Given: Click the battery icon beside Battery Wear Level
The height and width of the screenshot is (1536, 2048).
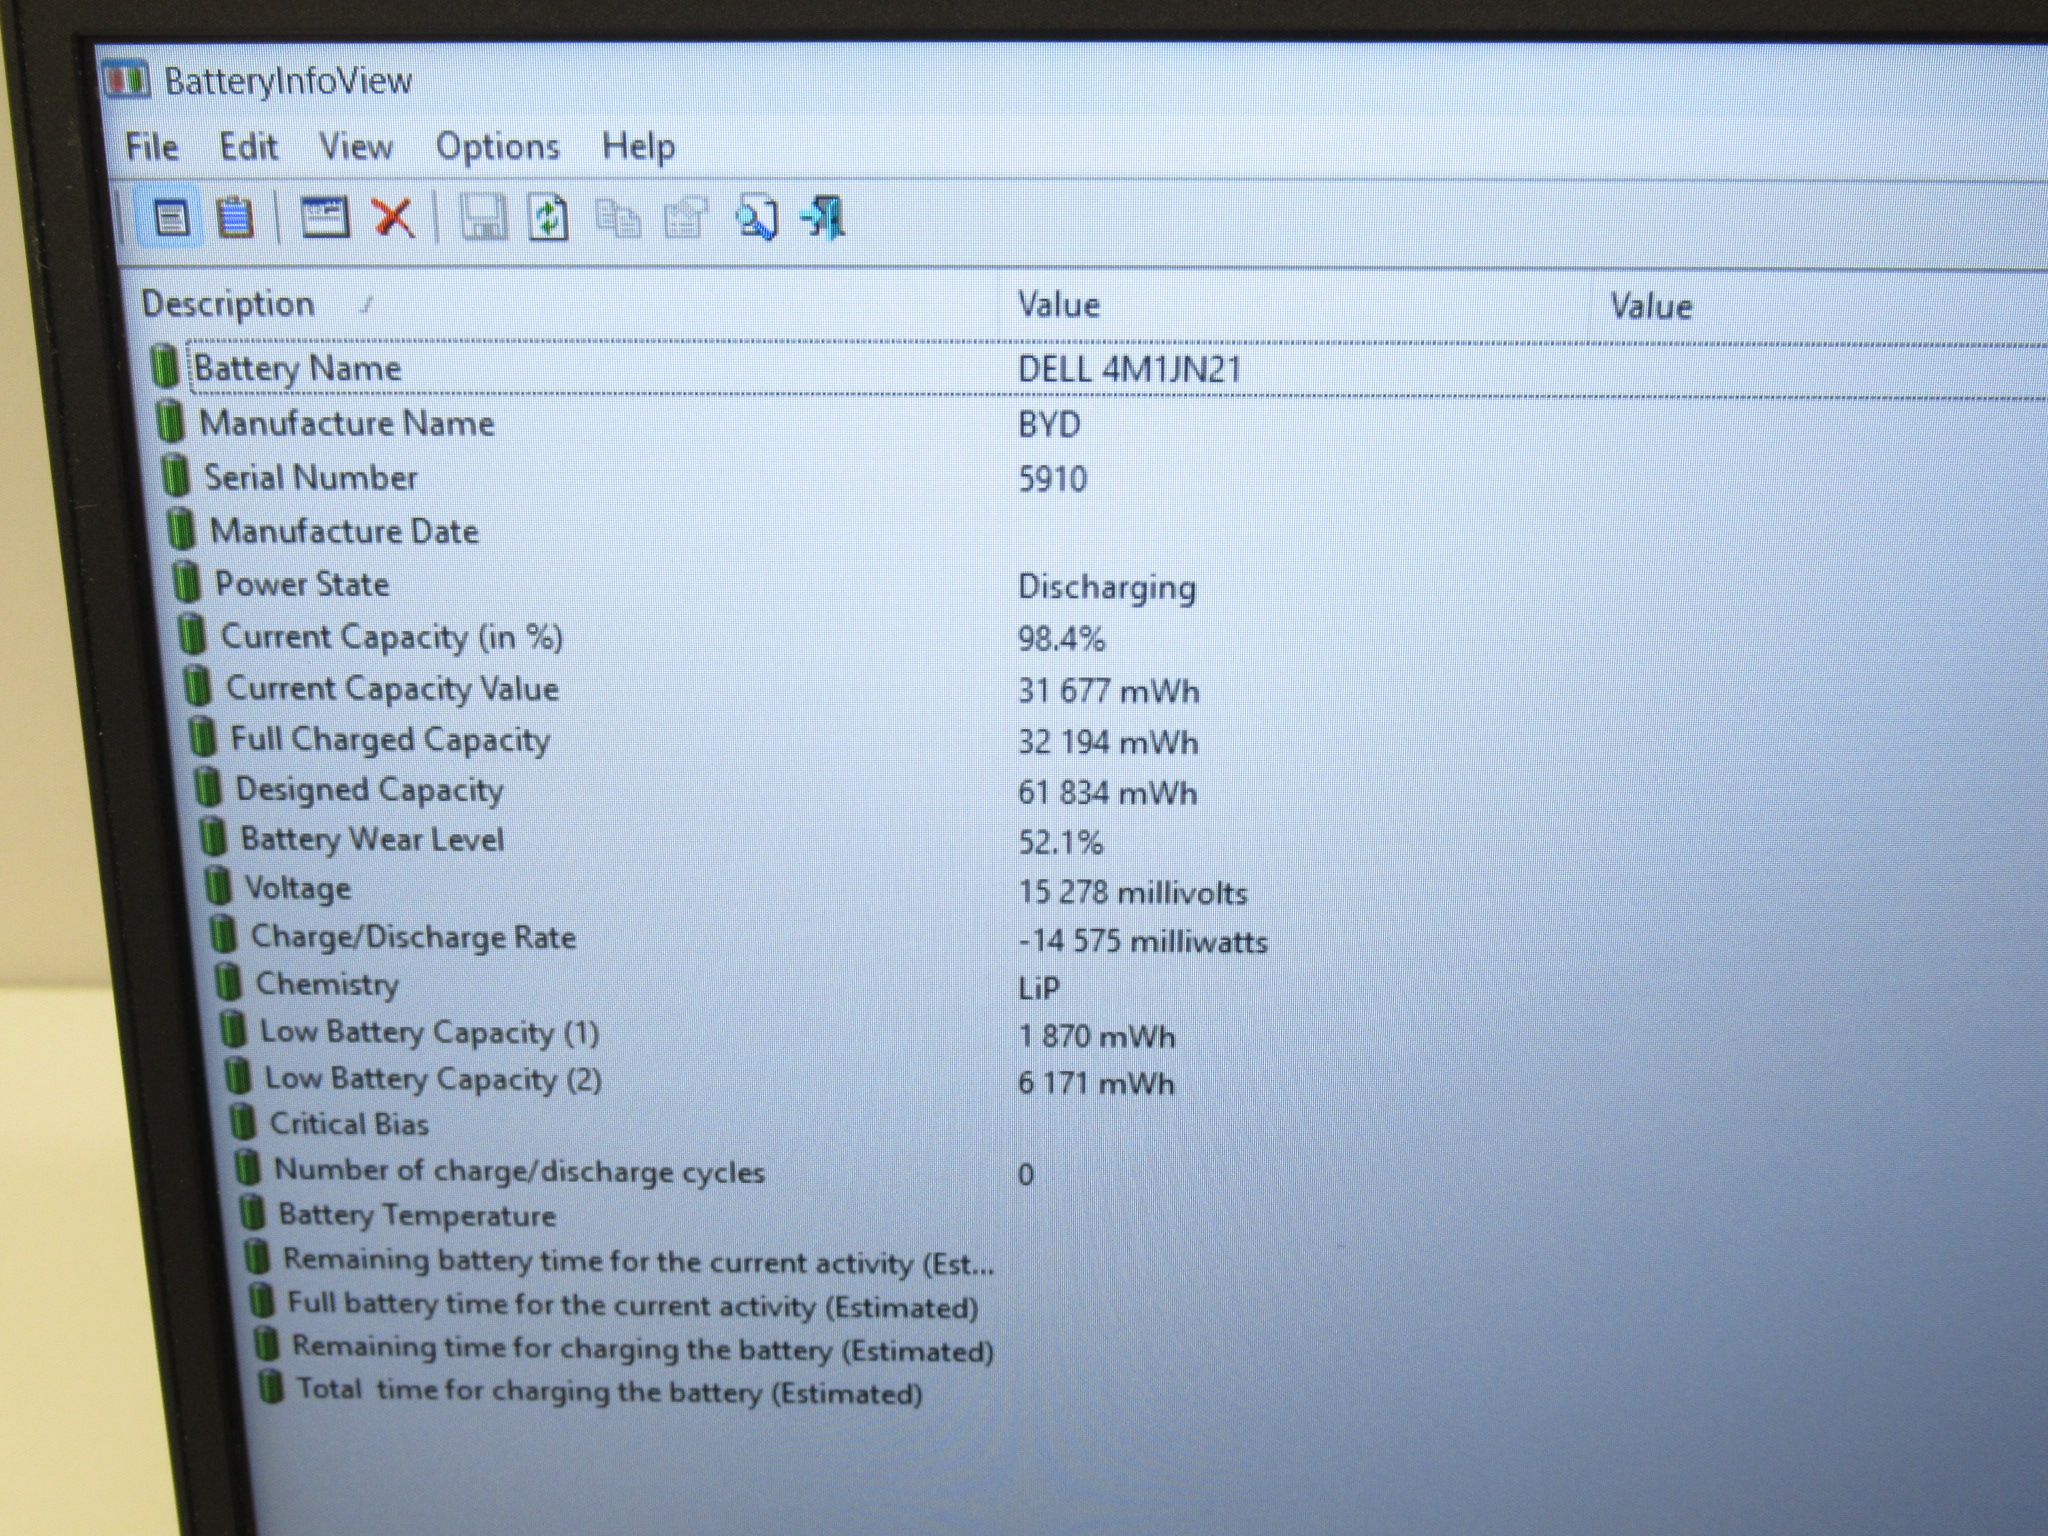Looking at the screenshot, I should [213, 836].
